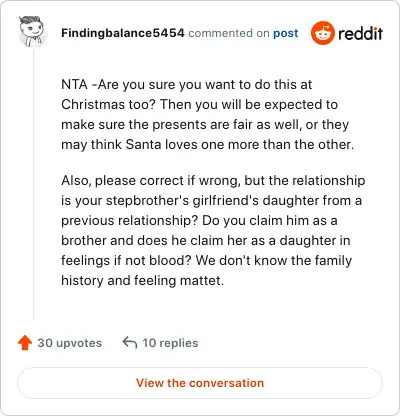Click the "View the conversation" button
400x416 pixels.
pos(200,383)
